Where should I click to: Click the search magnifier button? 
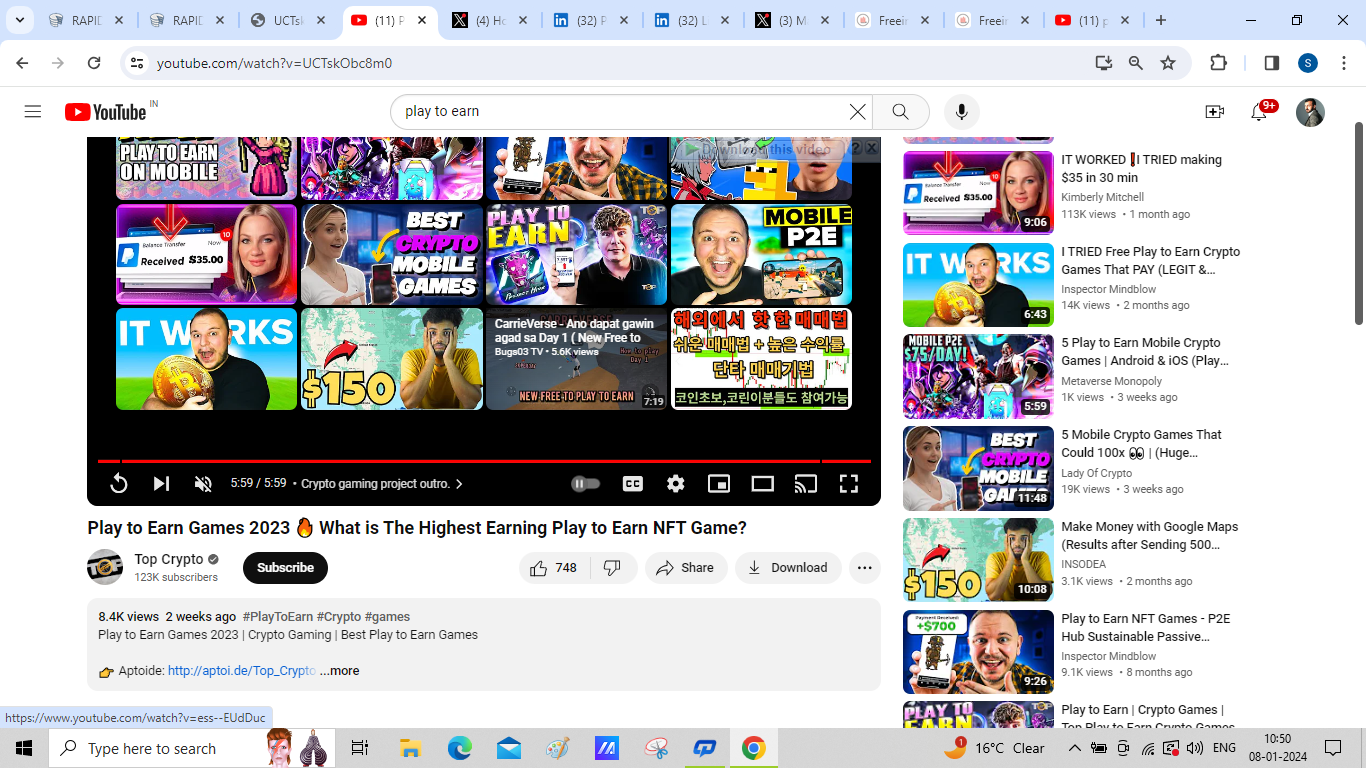(x=900, y=111)
